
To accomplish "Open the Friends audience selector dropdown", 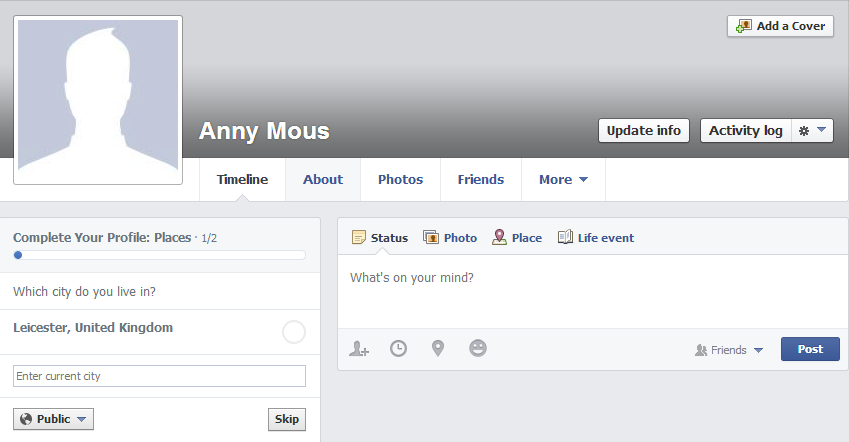I will tap(729, 350).
